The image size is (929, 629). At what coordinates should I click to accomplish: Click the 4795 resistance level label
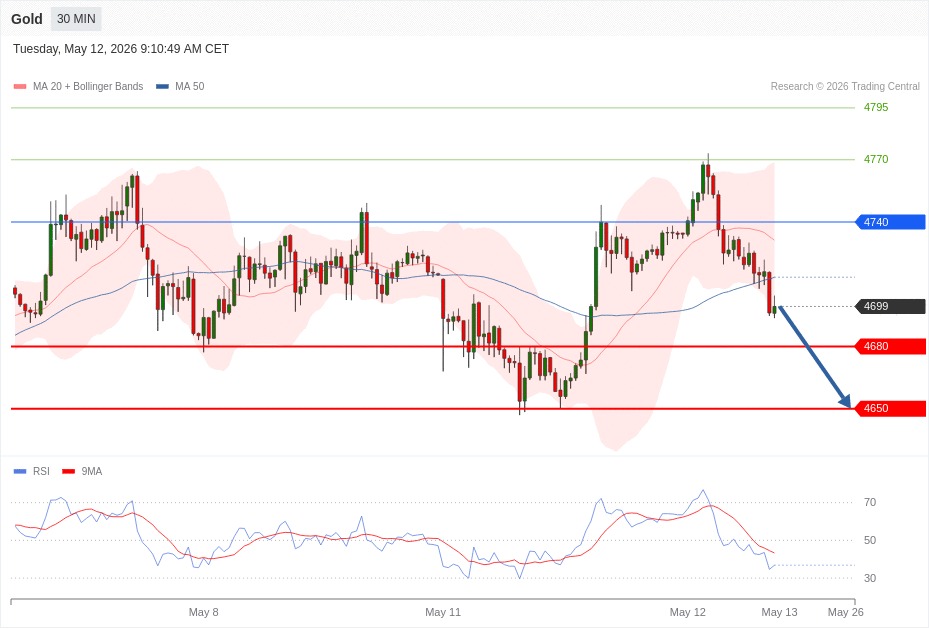click(876, 107)
